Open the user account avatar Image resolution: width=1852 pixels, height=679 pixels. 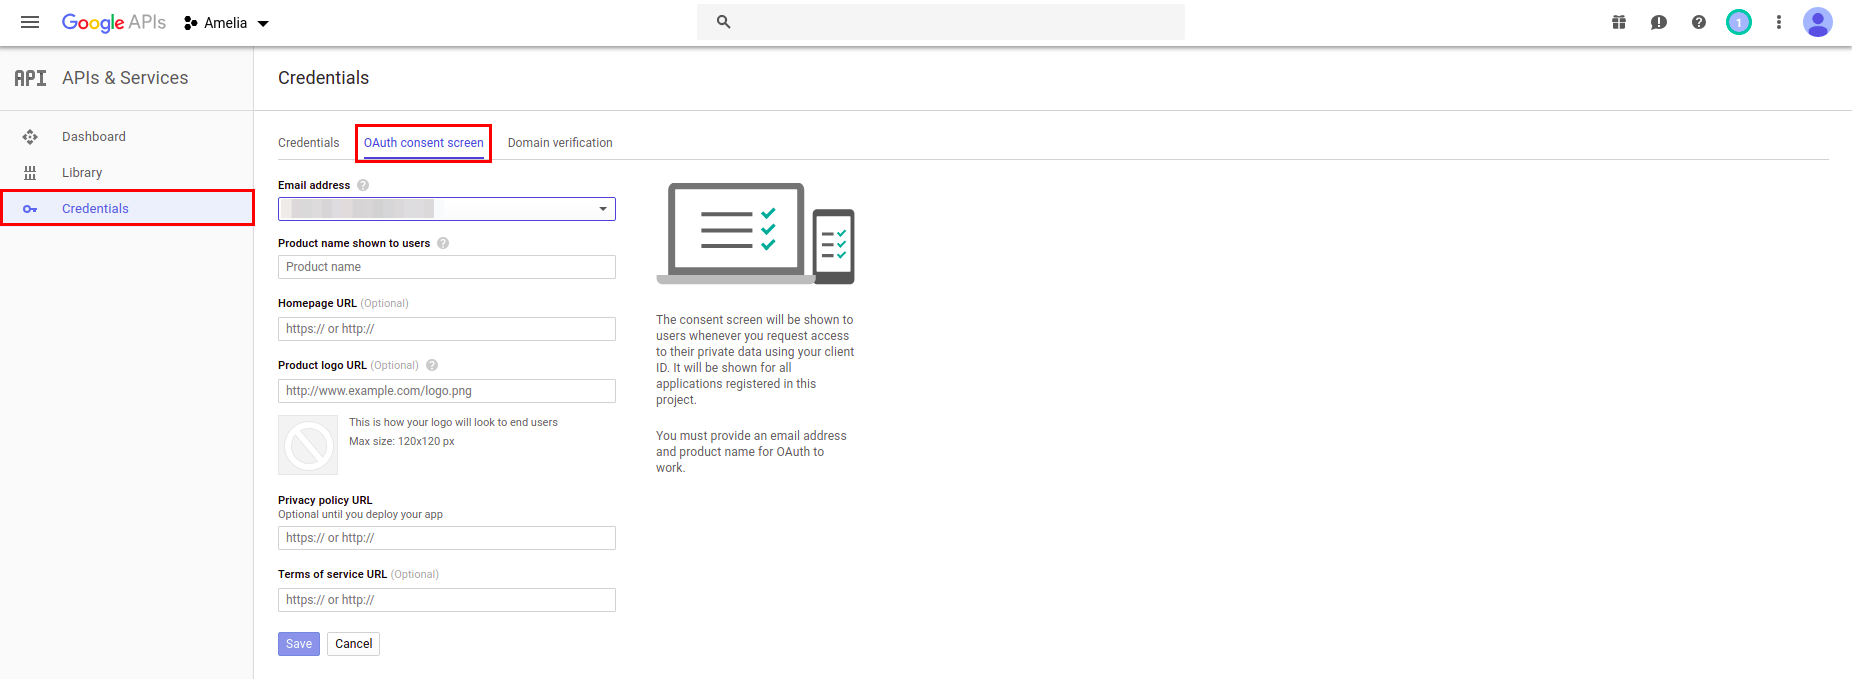tap(1818, 22)
